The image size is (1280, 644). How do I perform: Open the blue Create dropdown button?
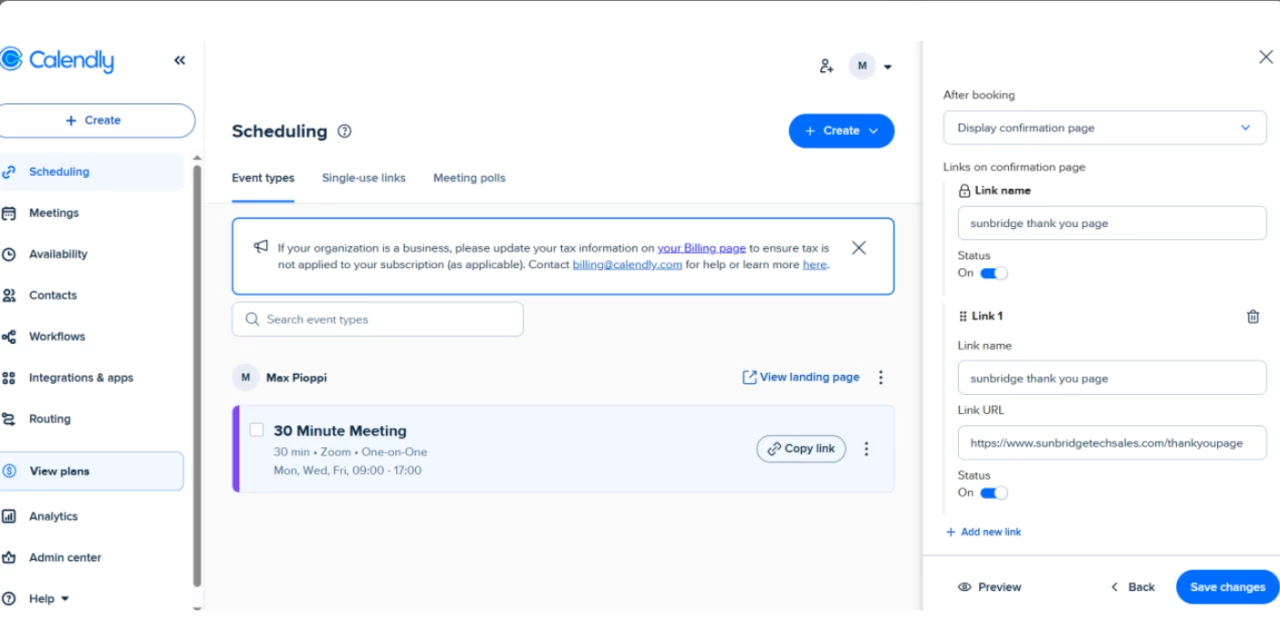click(x=841, y=131)
